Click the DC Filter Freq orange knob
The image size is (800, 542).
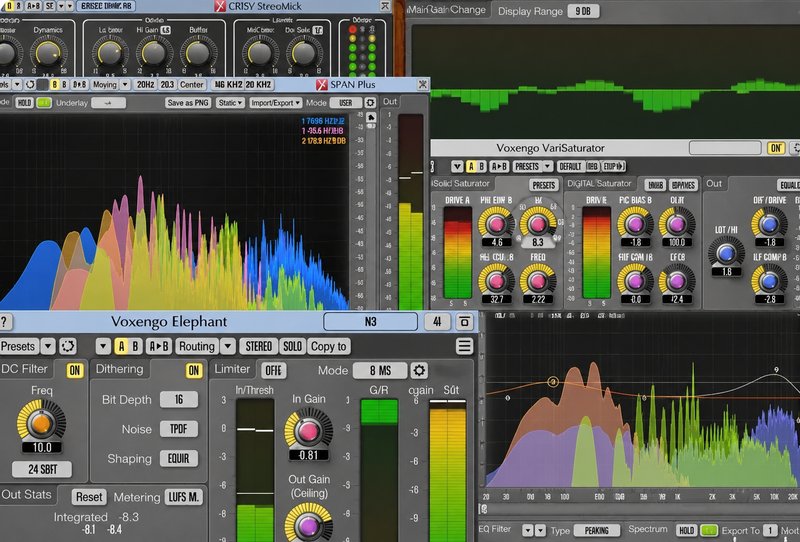41,423
